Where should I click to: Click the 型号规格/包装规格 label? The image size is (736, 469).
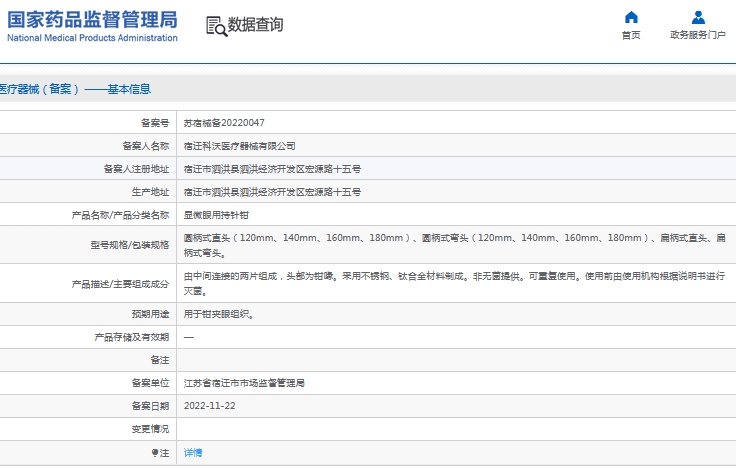(130, 245)
